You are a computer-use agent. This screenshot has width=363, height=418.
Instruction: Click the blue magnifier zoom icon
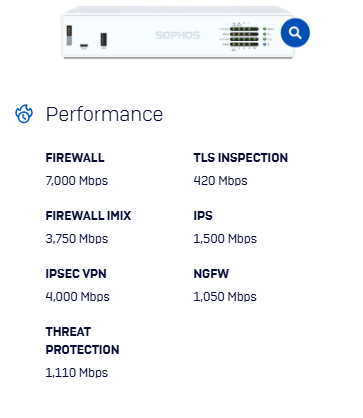click(295, 33)
